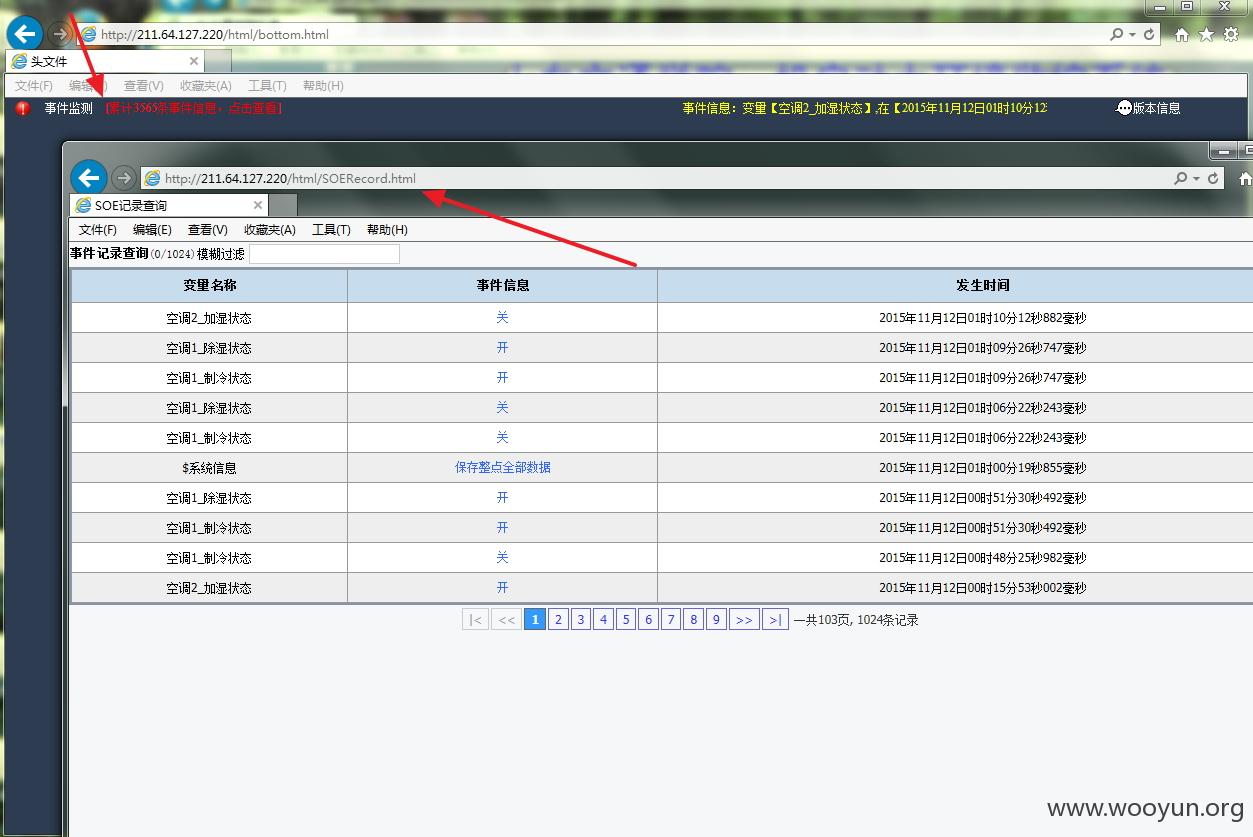Focus the 模糊过滤 filter input
The image size is (1253, 837).
pos(324,254)
